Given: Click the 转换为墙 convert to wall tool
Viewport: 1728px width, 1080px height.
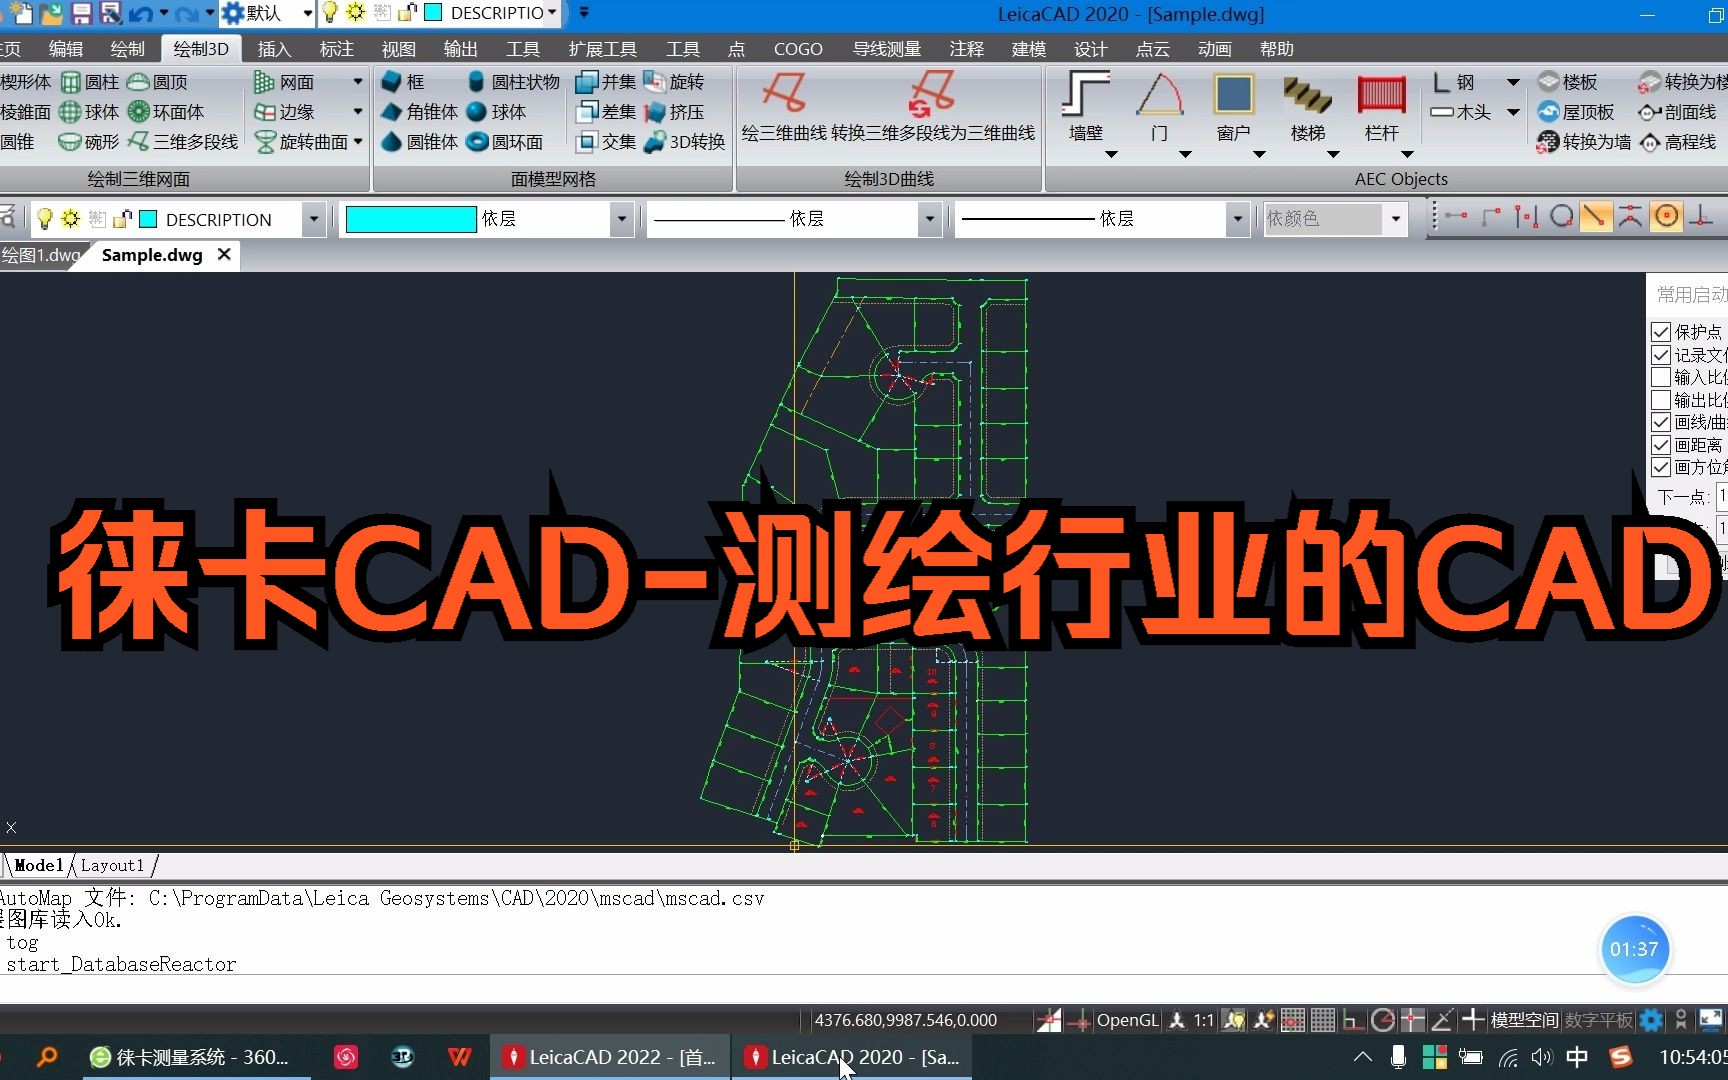Looking at the screenshot, I should point(1584,142).
